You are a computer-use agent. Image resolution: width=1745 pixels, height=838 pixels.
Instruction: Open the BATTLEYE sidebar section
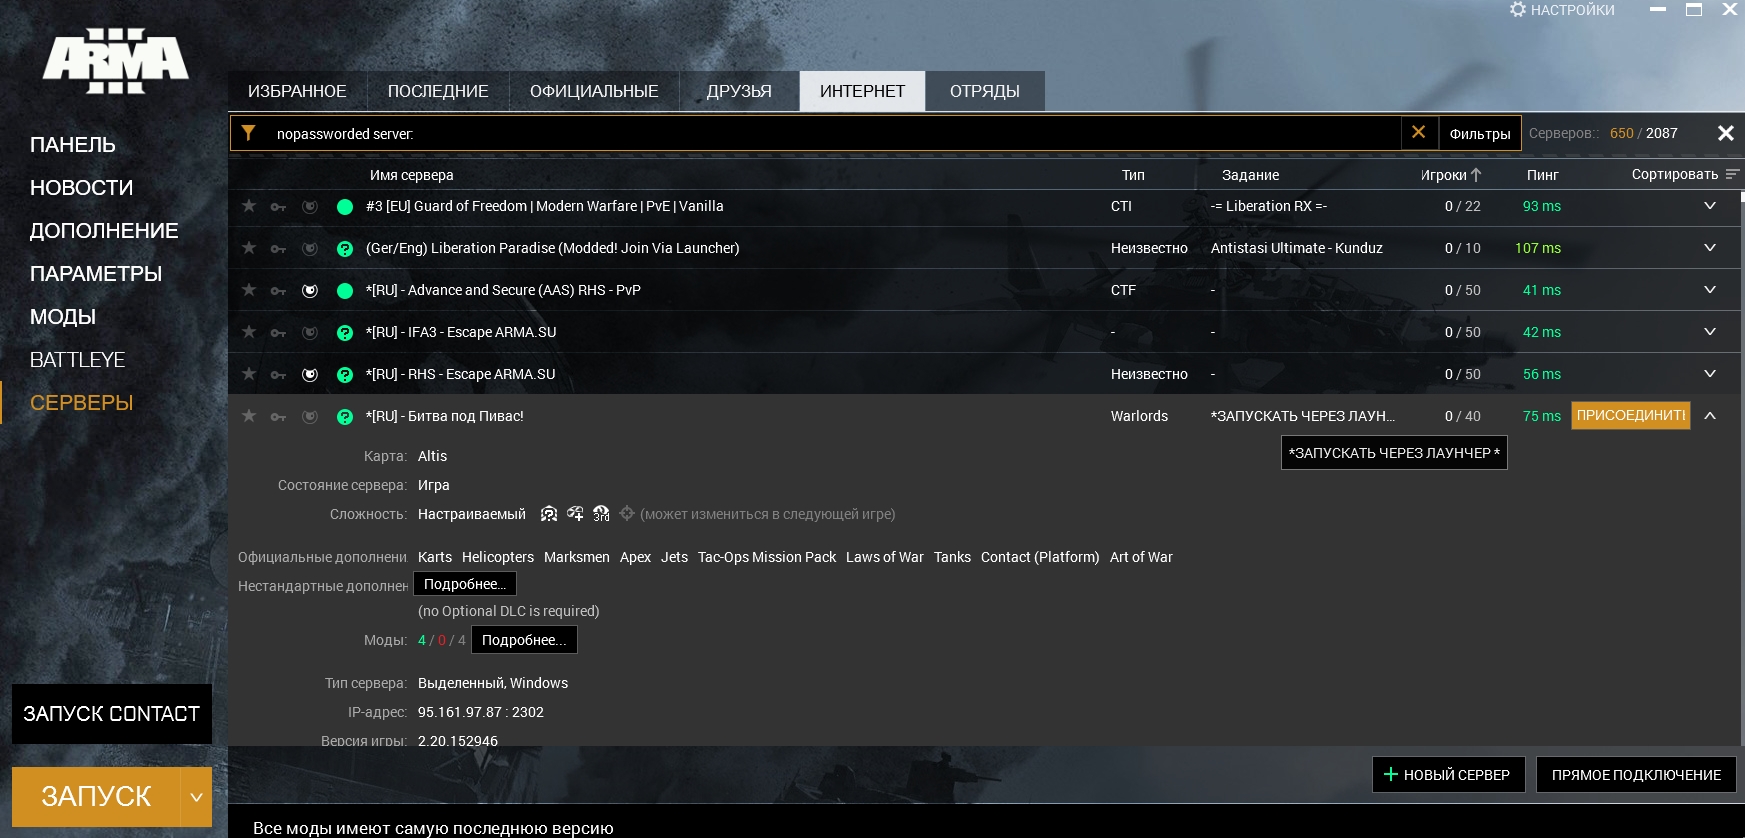[77, 360]
